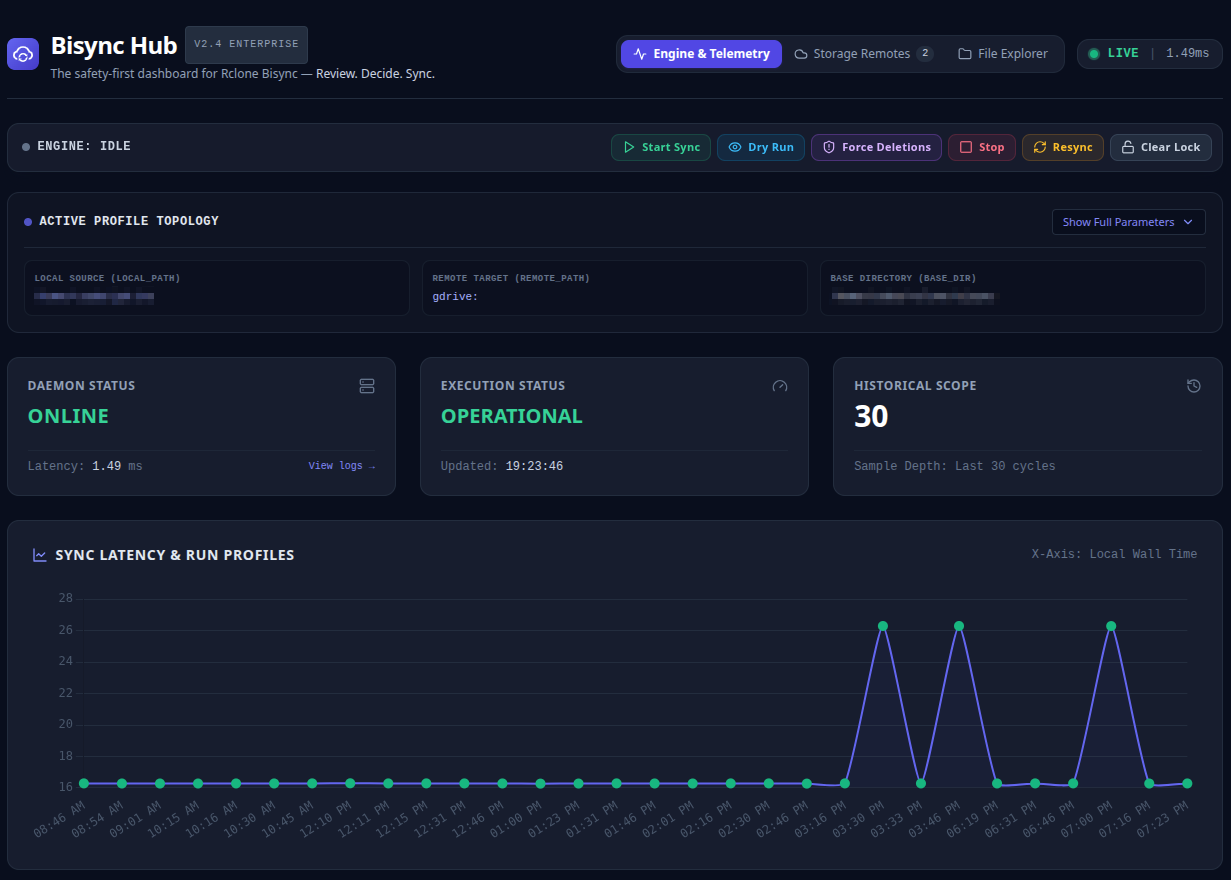Image resolution: width=1231 pixels, height=880 pixels.
Task: Trigger a Resync operation
Action: [x=1063, y=147]
